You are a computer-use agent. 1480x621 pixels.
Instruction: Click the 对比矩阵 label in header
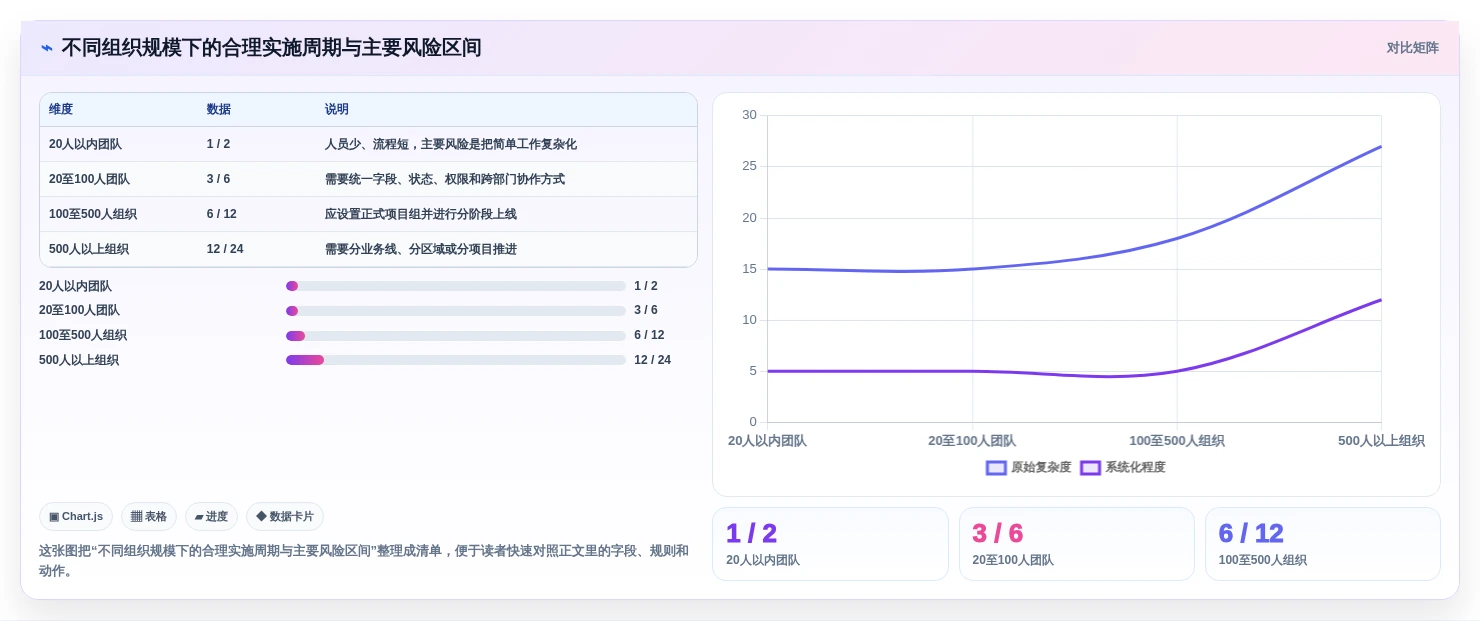click(x=1413, y=48)
